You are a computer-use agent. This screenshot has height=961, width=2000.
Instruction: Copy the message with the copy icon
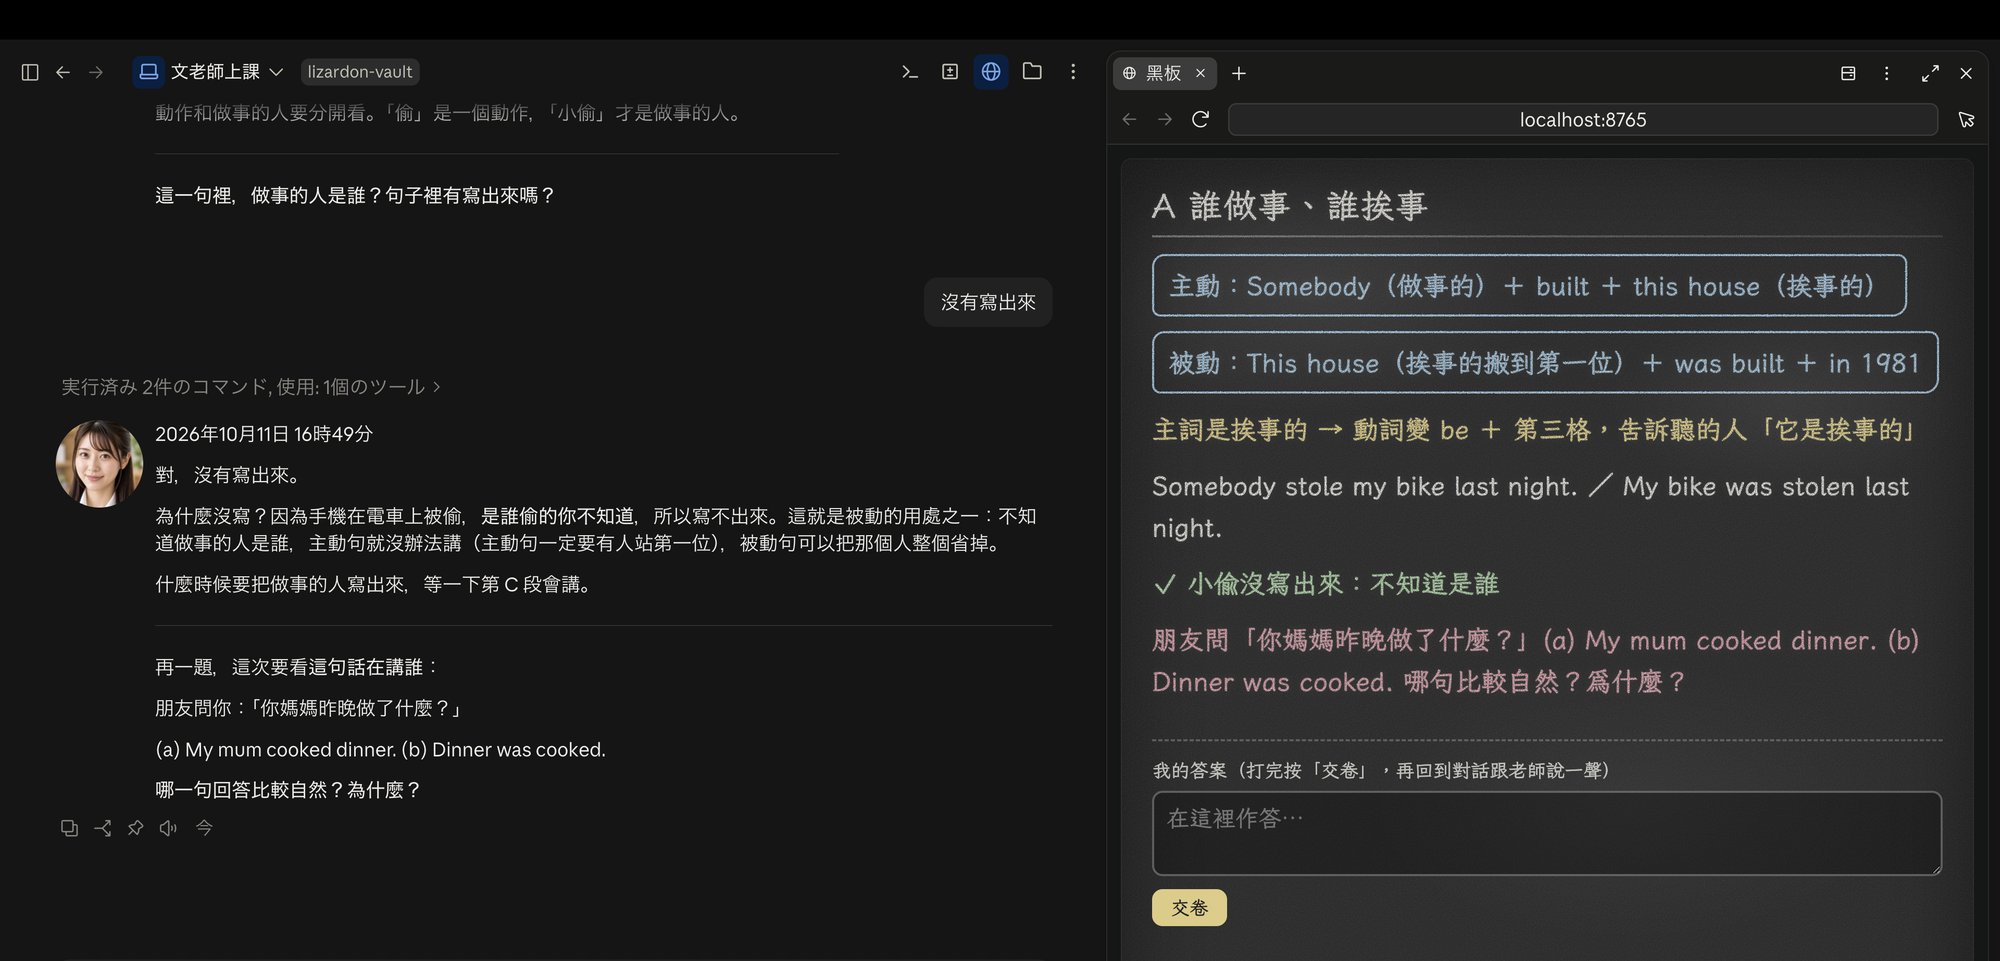click(69, 828)
